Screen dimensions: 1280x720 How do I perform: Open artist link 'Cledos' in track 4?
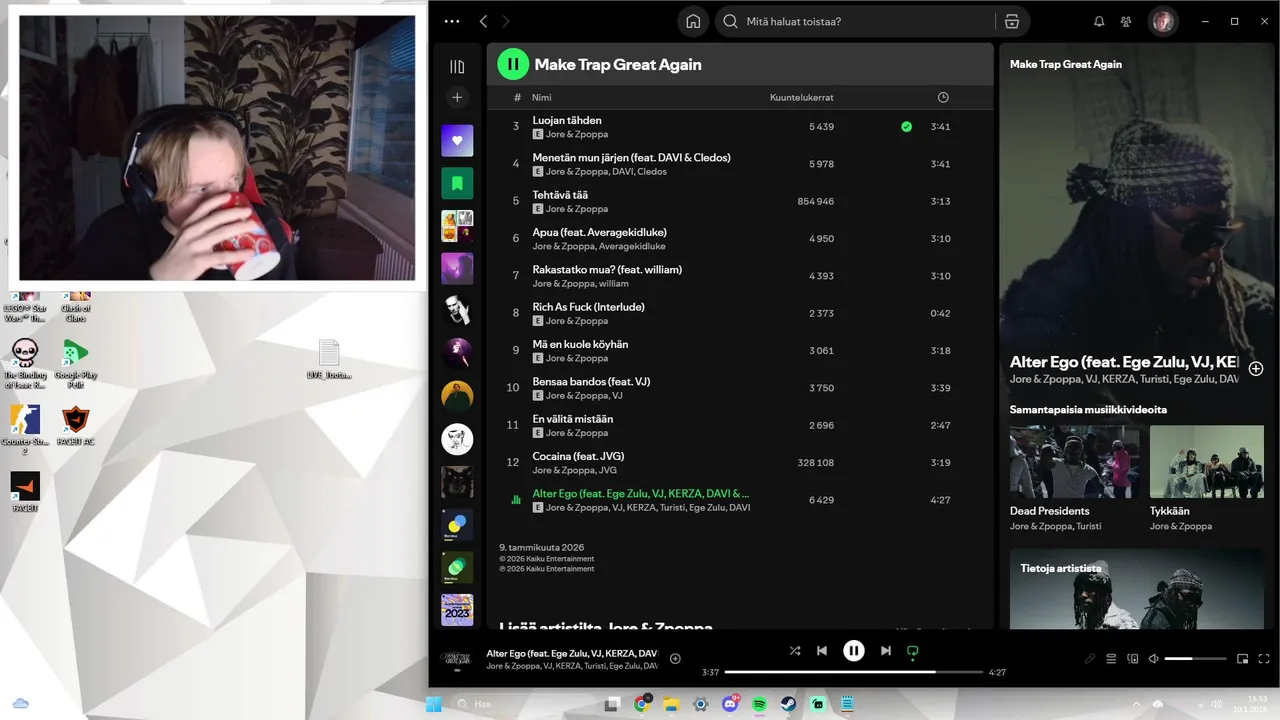(x=652, y=172)
